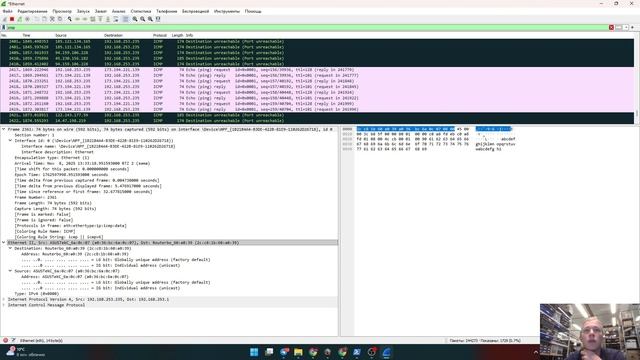The height and width of the screenshot is (360, 640).
Task: Toggle packet list colorization
Action: point(125,19)
